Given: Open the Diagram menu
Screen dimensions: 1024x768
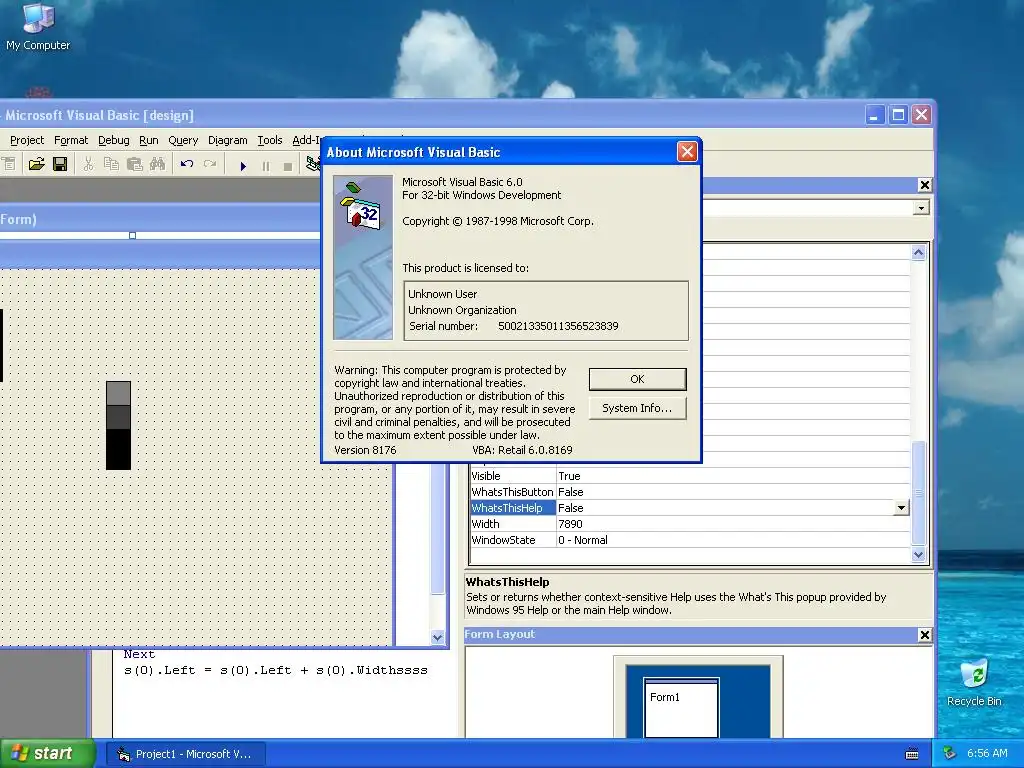Looking at the screenshot, I should pos(227,140).
